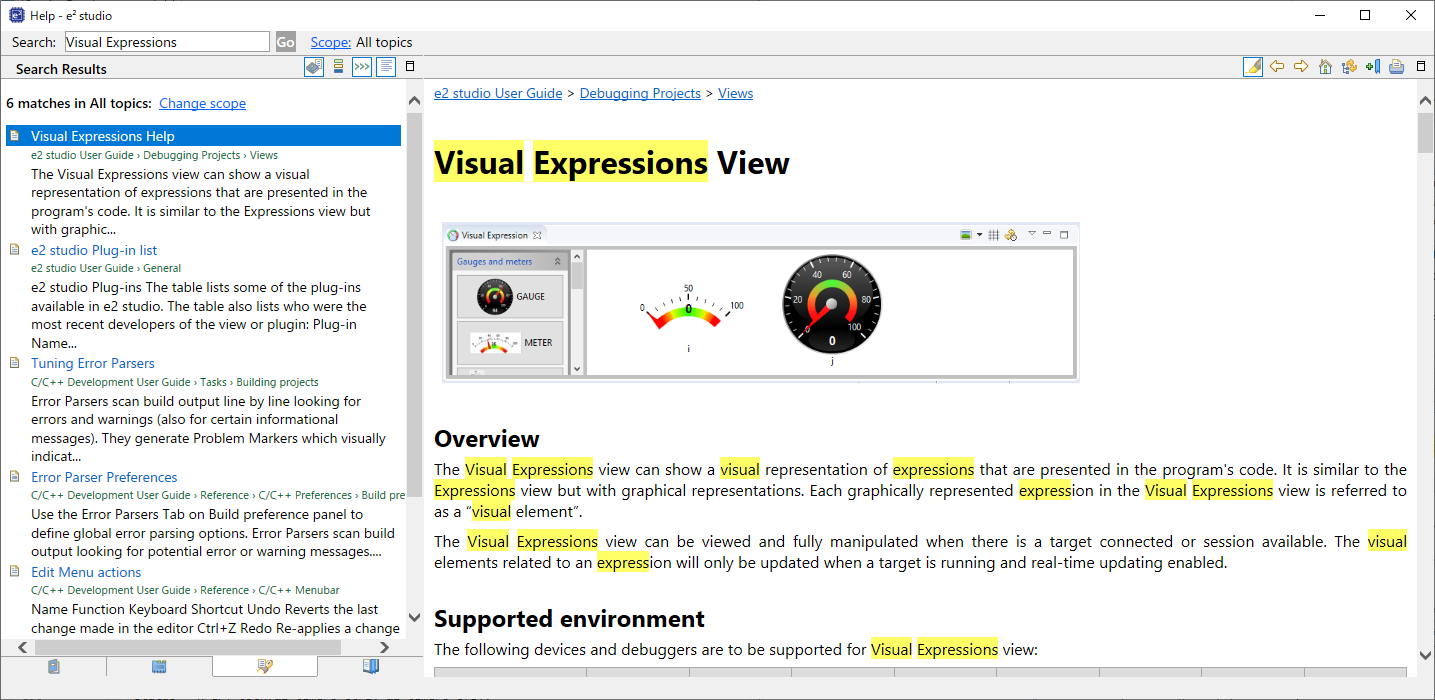Image resolution: width=1435 pixels, height=700 pixels.
Task: Toggle the show result descriptions button
Action: tap(386, 67)
